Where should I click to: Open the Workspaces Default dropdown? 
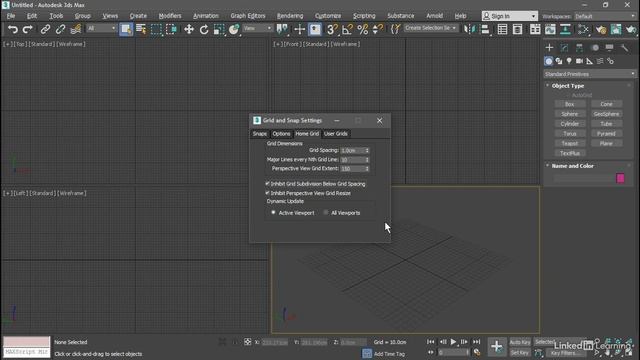(x=604, y=16)
